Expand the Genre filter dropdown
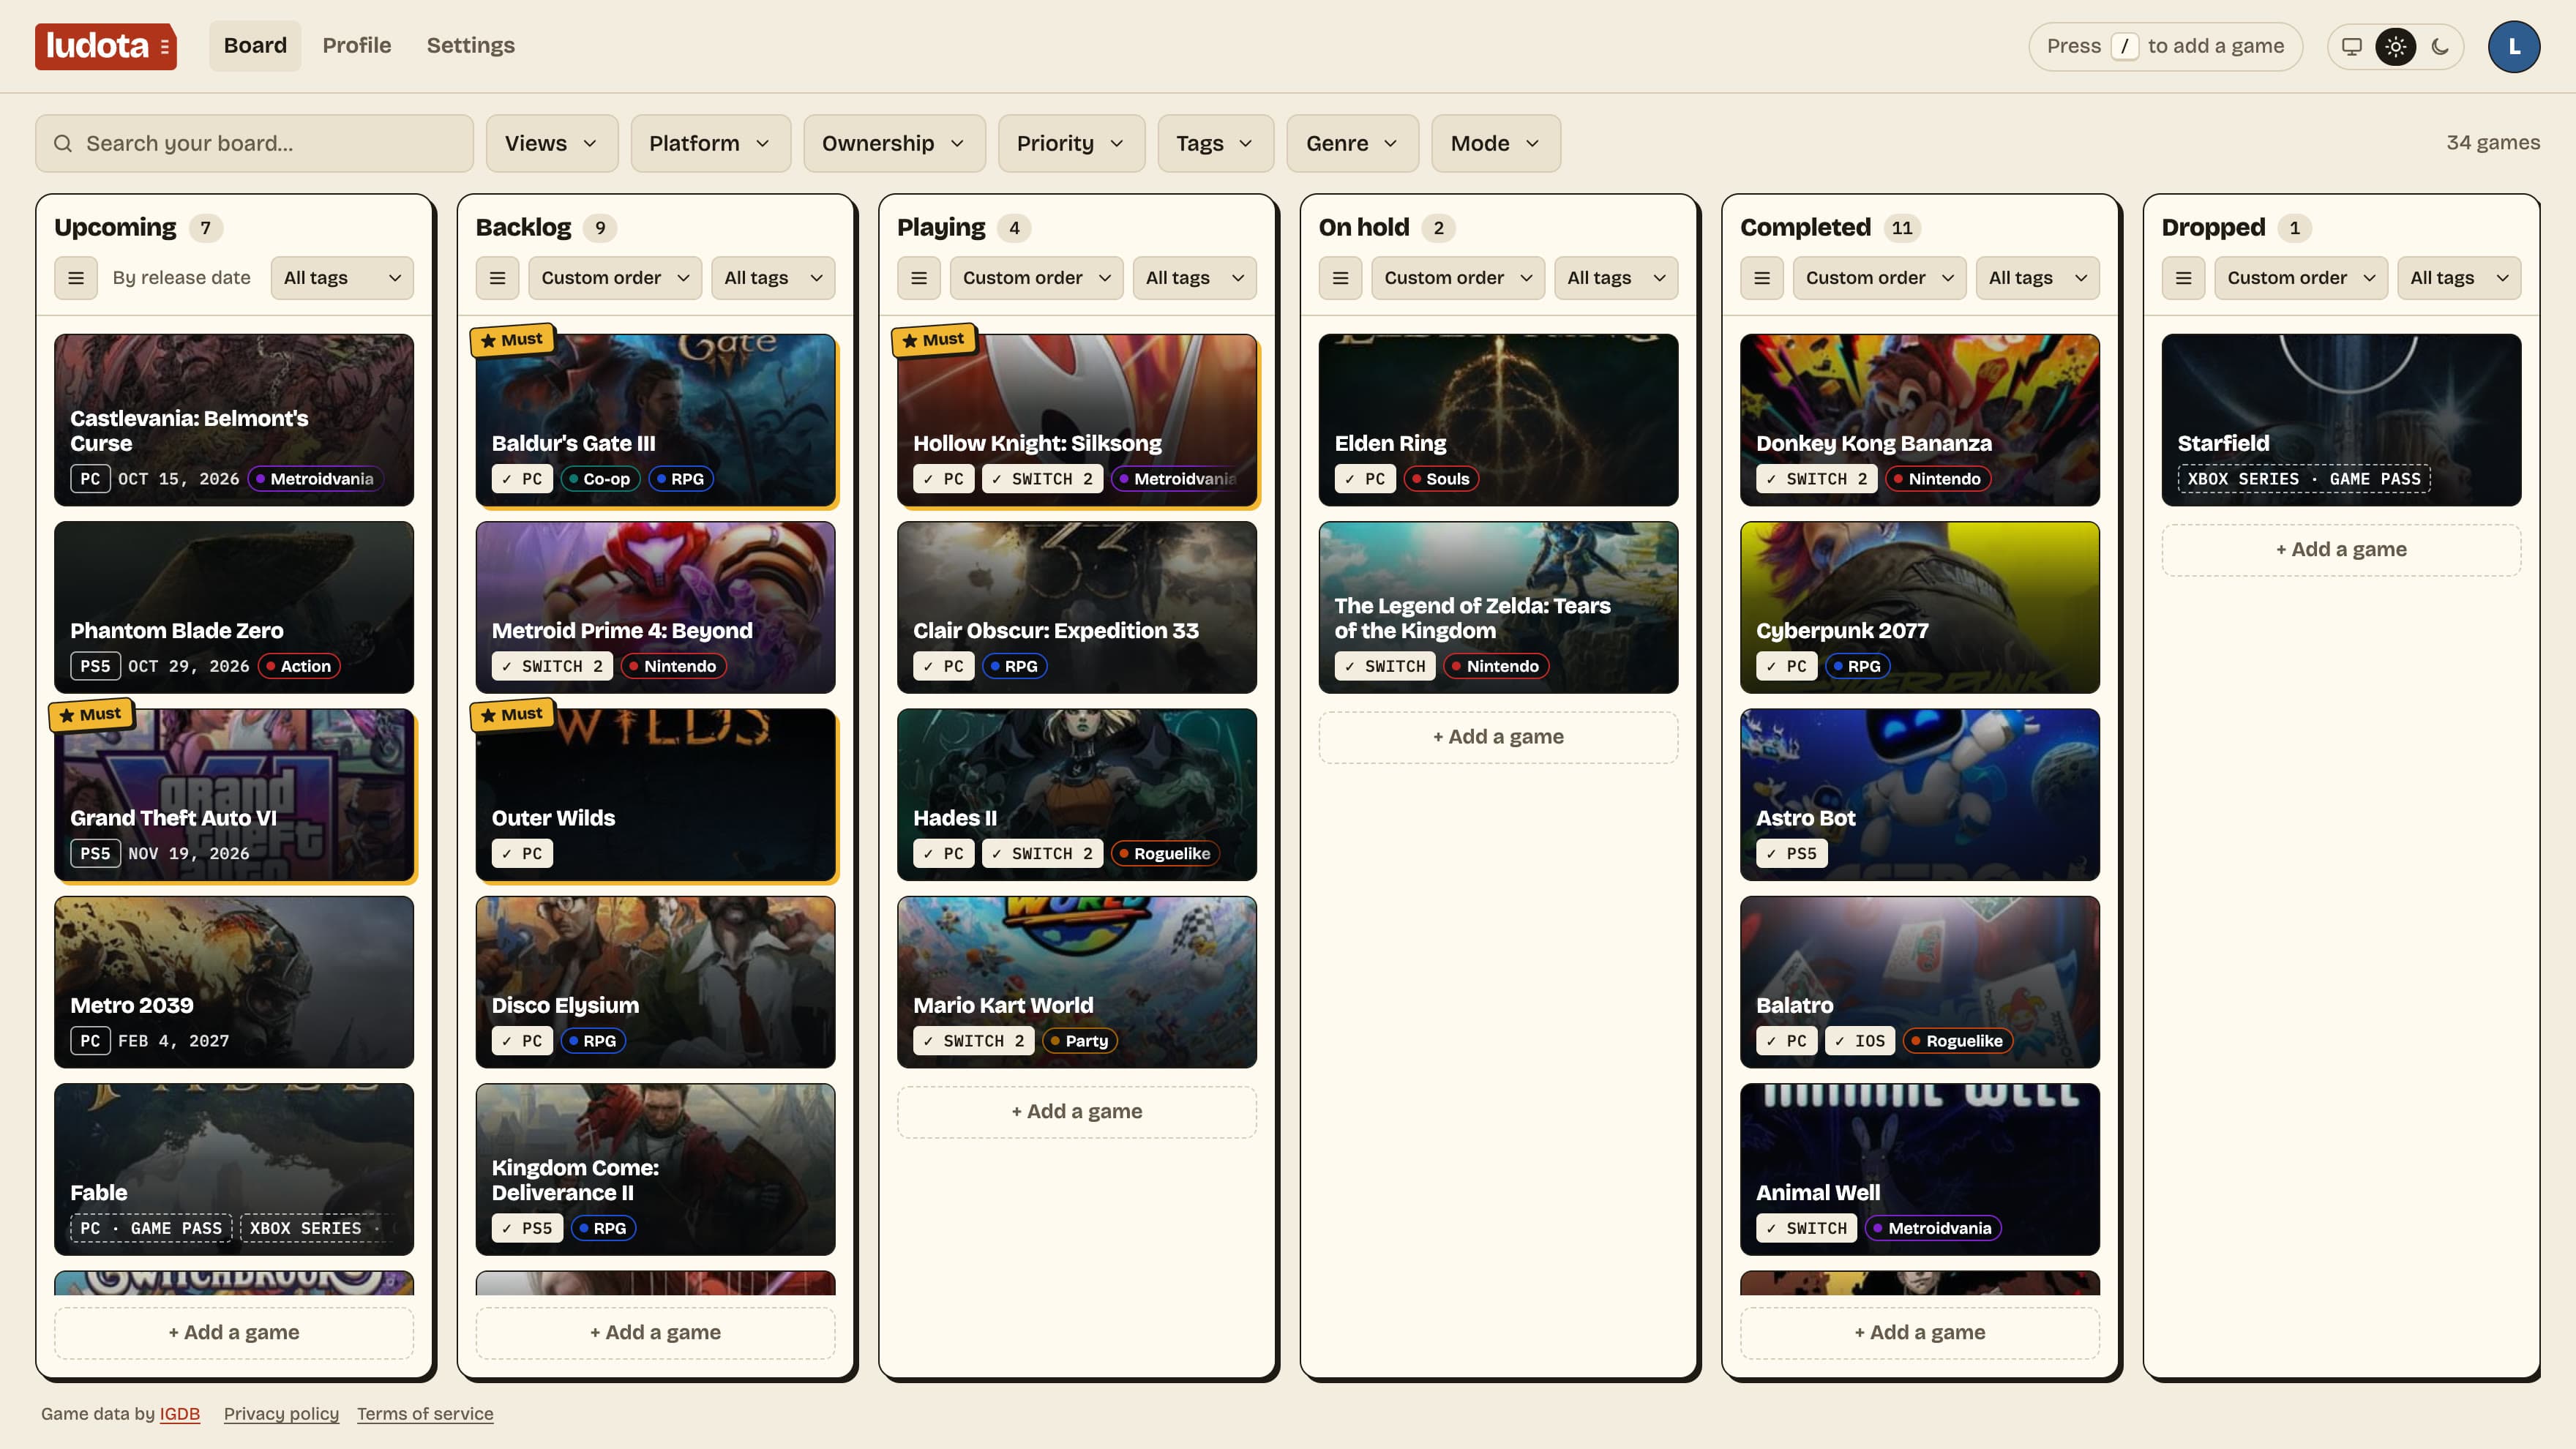The height and width of the screenshot is (1449, 2576). click(x=1352, y=144)
